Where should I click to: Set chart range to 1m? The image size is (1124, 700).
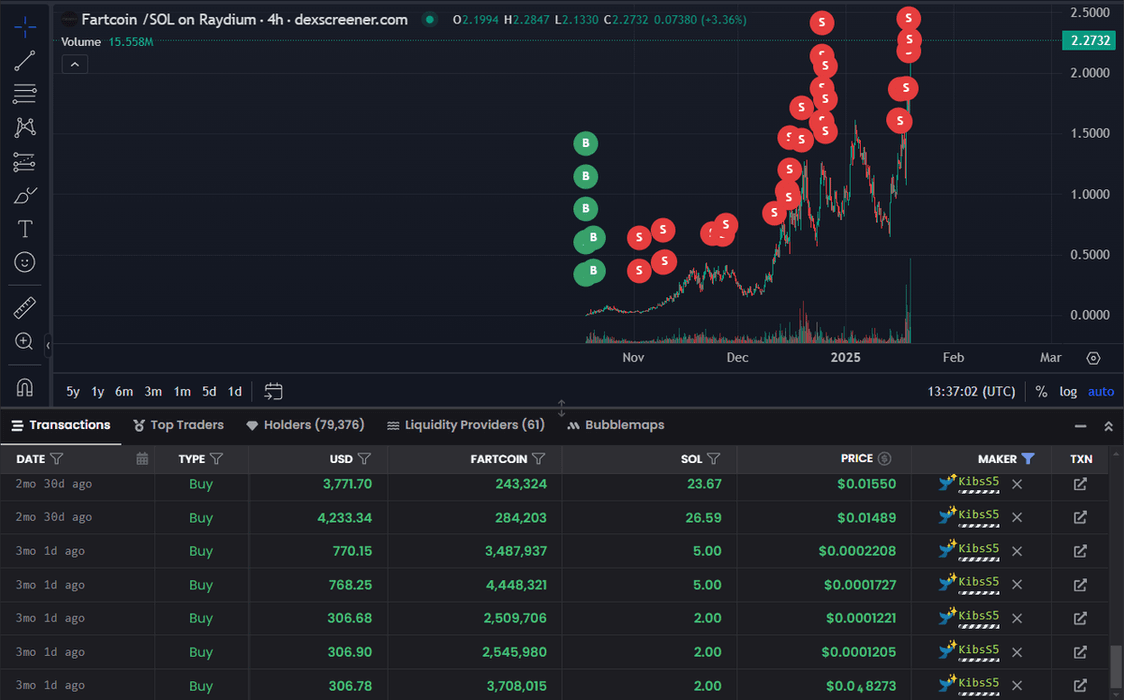tap(182, 391)
